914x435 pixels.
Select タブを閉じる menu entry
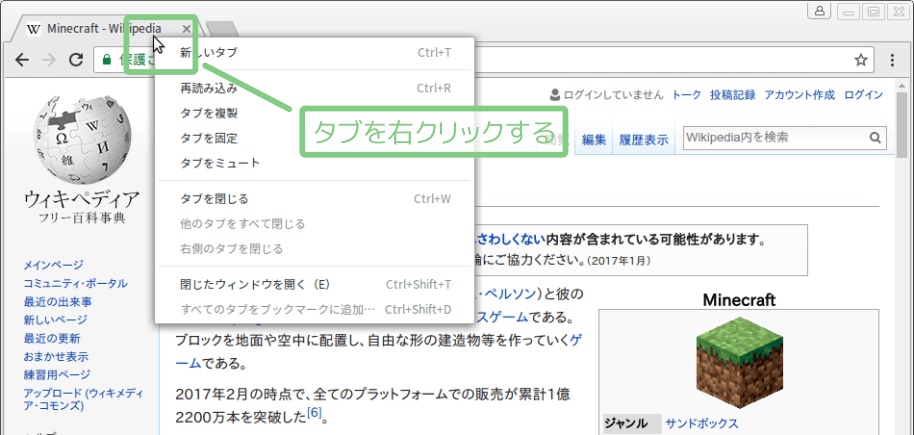point(315,199)
